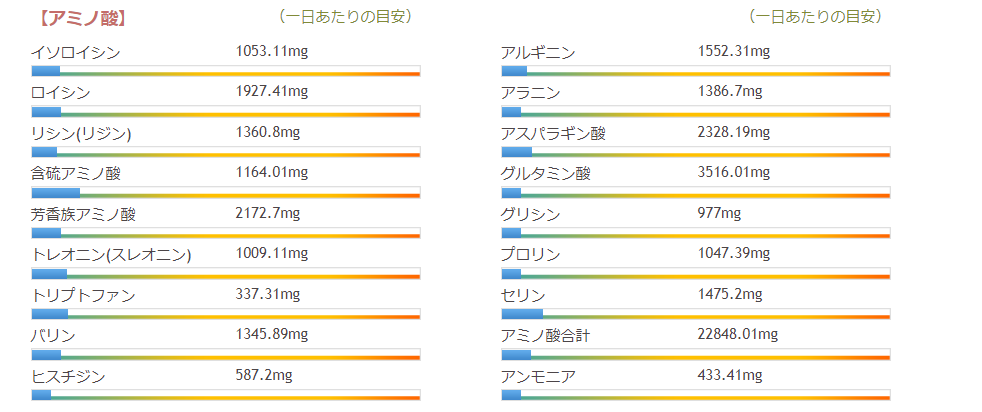Viewport: 982px width, 412px height.
Task: Click the プロリン label
Action: pos(530,254)
